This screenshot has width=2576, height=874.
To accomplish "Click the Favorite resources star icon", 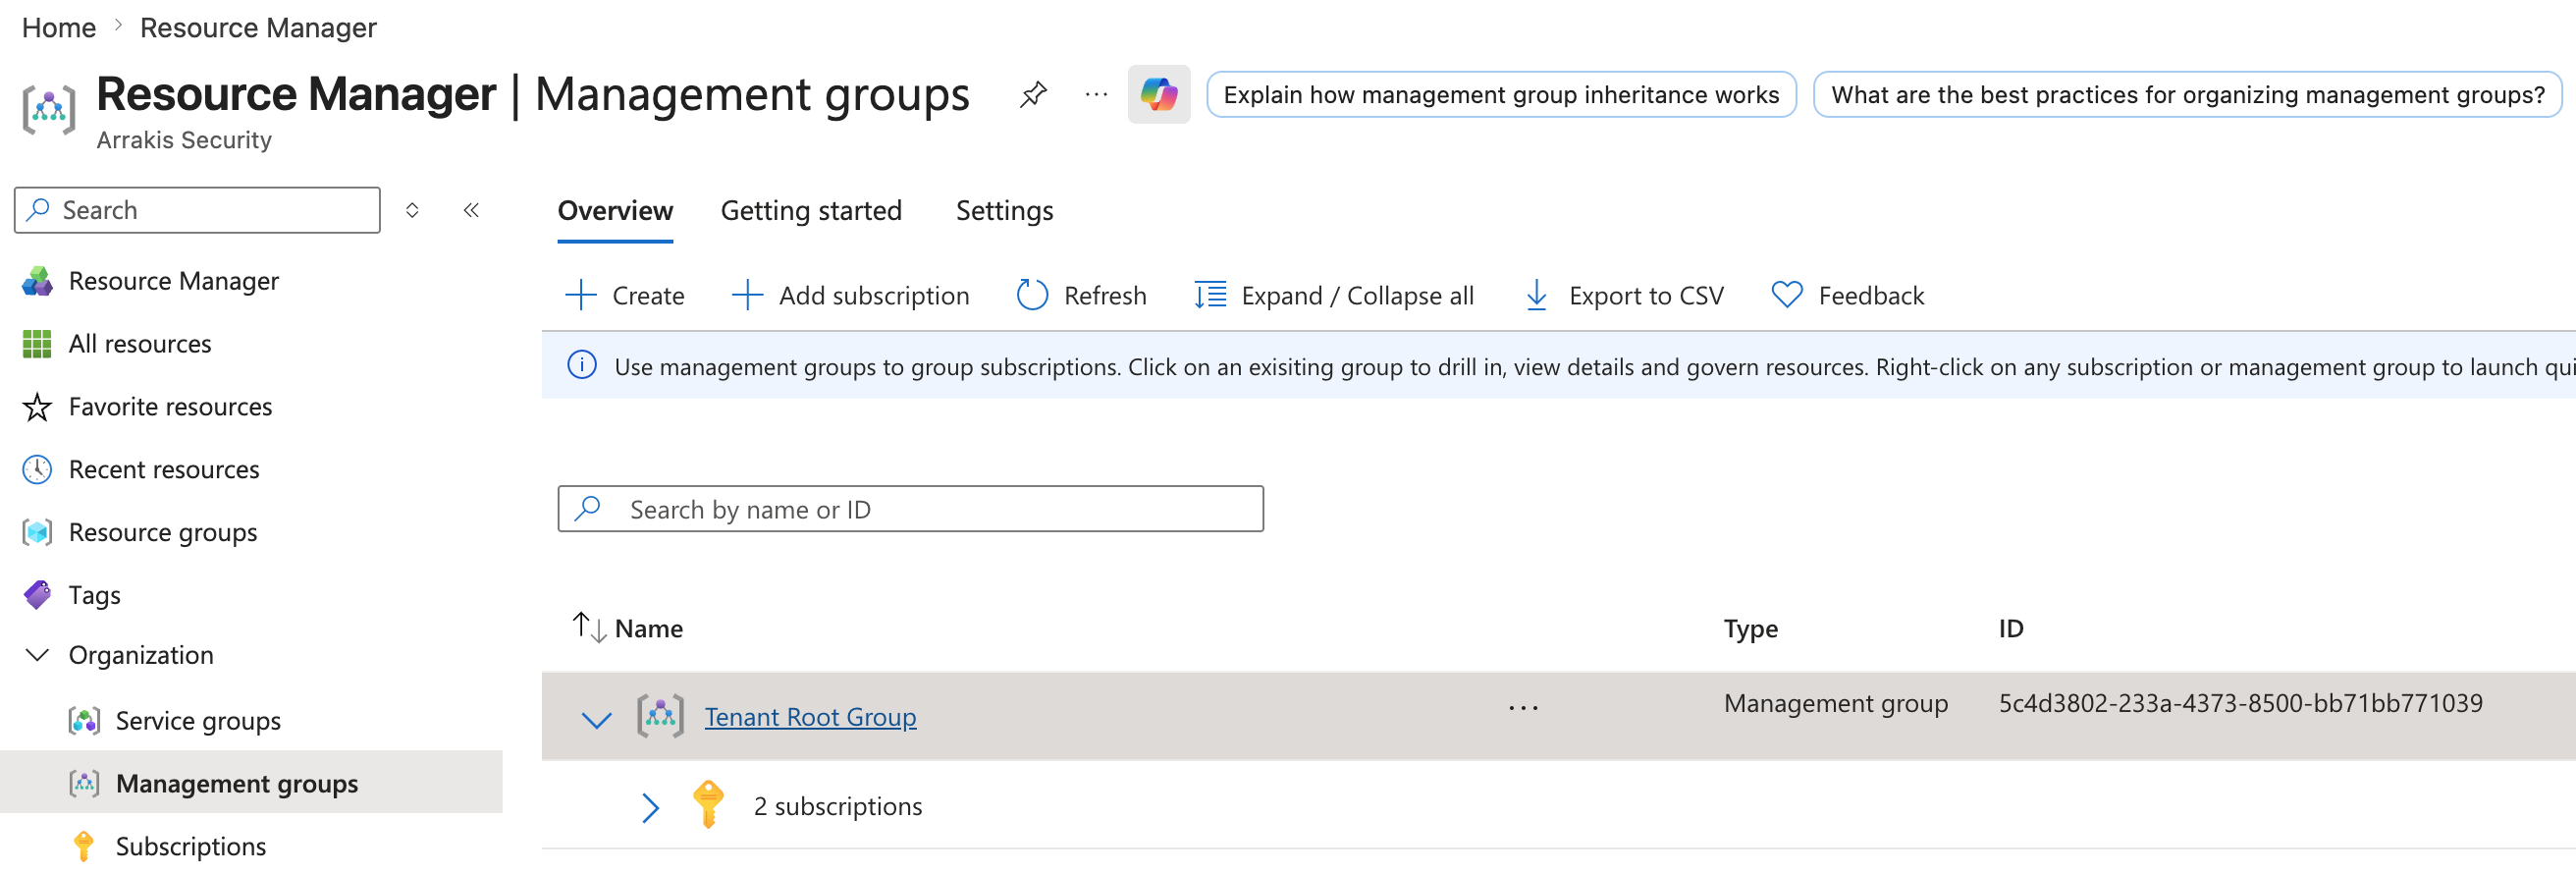I will 37,407.
